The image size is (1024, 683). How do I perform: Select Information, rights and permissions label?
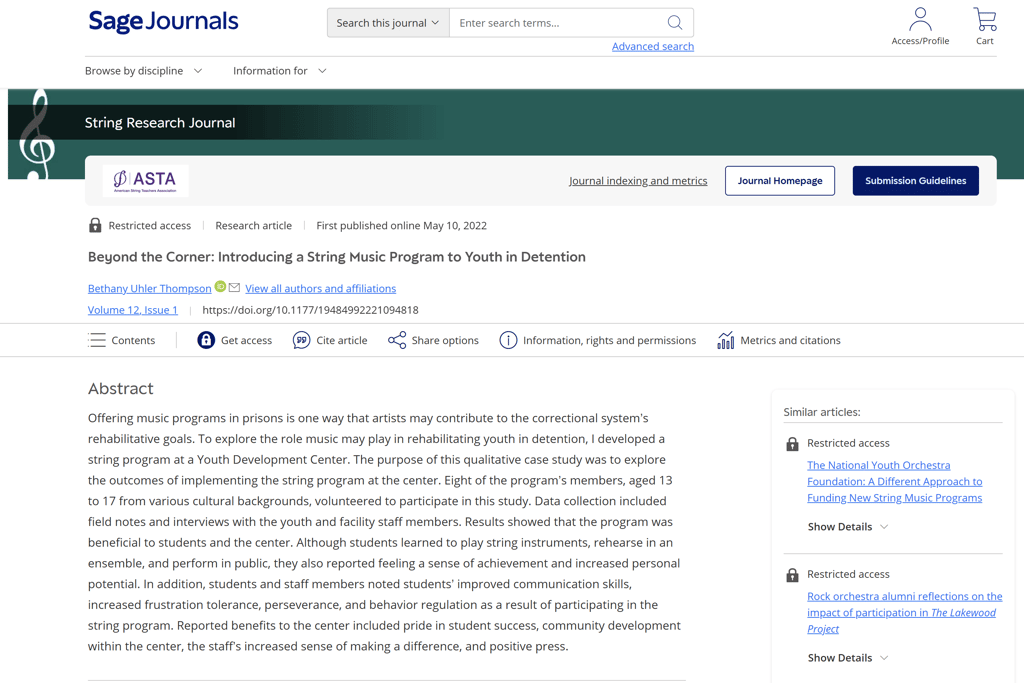[x=609, y=340]
